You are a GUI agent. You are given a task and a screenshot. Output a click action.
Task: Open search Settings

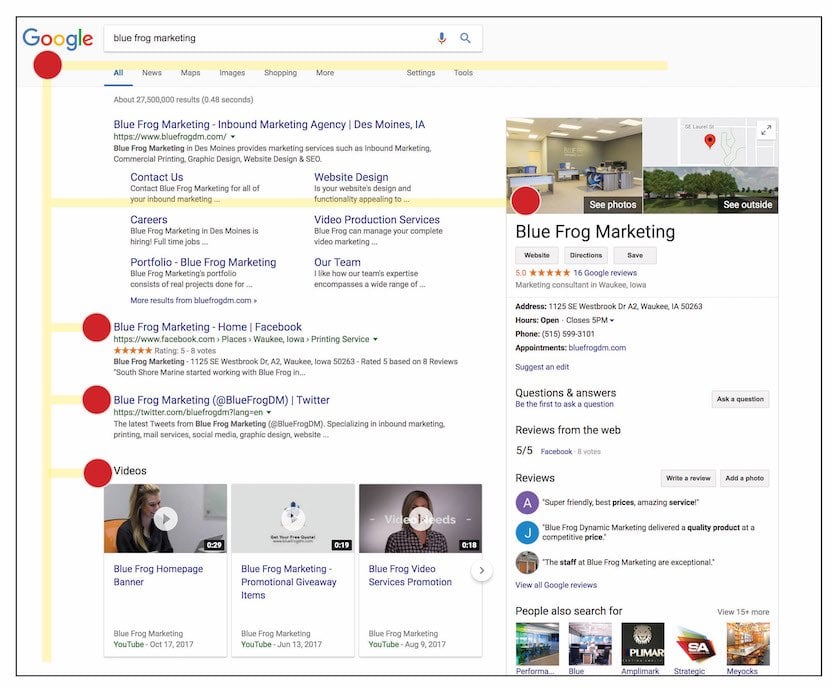421,73
